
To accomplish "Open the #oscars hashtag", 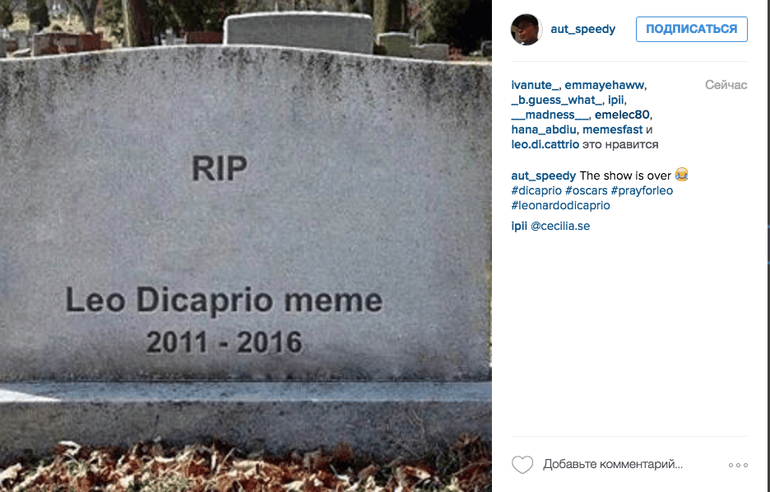I will tap(586, 191).
